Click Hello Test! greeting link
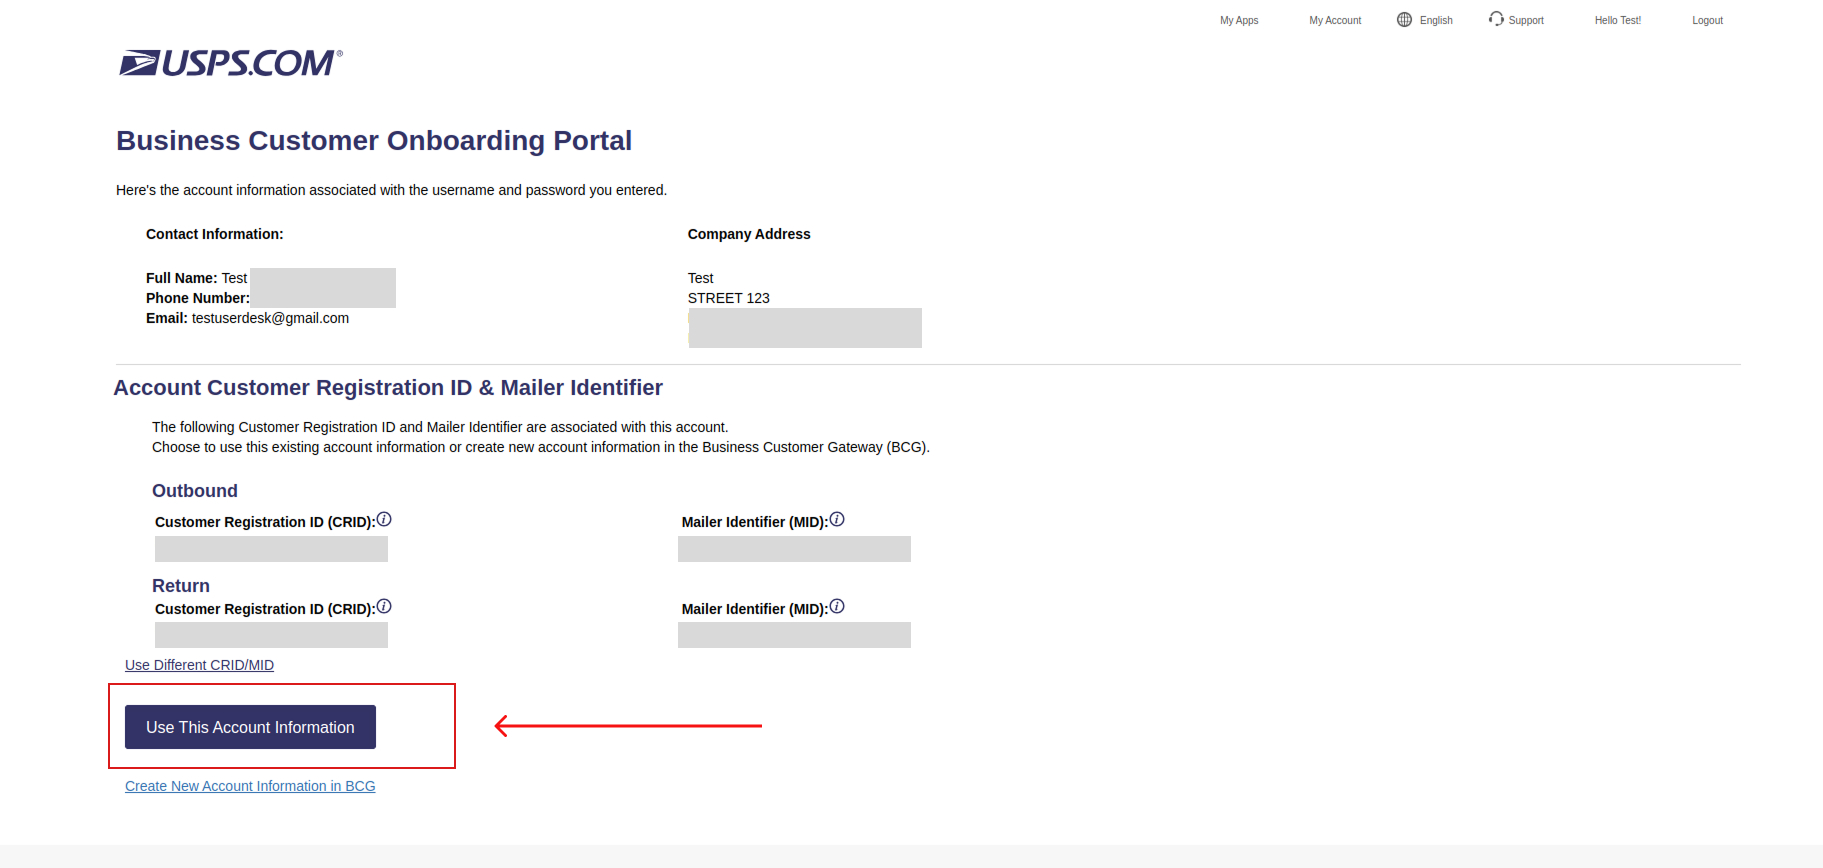 (x=1617, y=20)
